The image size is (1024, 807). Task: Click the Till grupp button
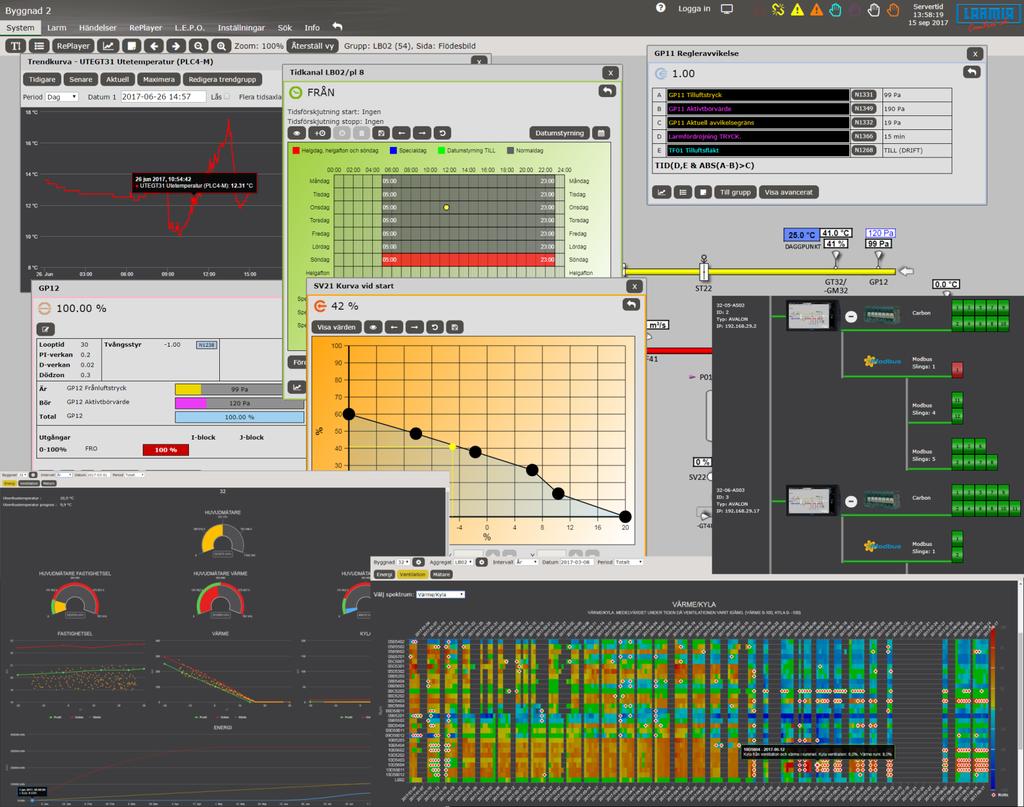(735, 193)
